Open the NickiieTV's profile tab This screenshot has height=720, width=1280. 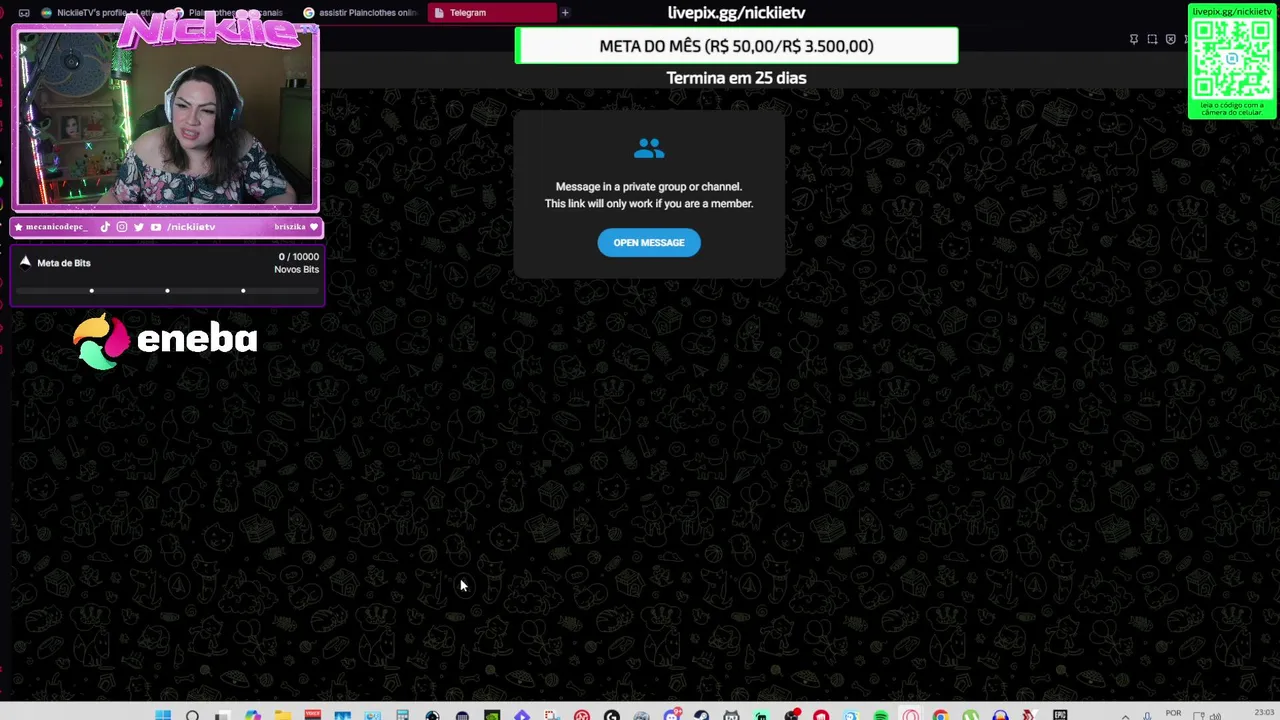click(x=100, y=12)
